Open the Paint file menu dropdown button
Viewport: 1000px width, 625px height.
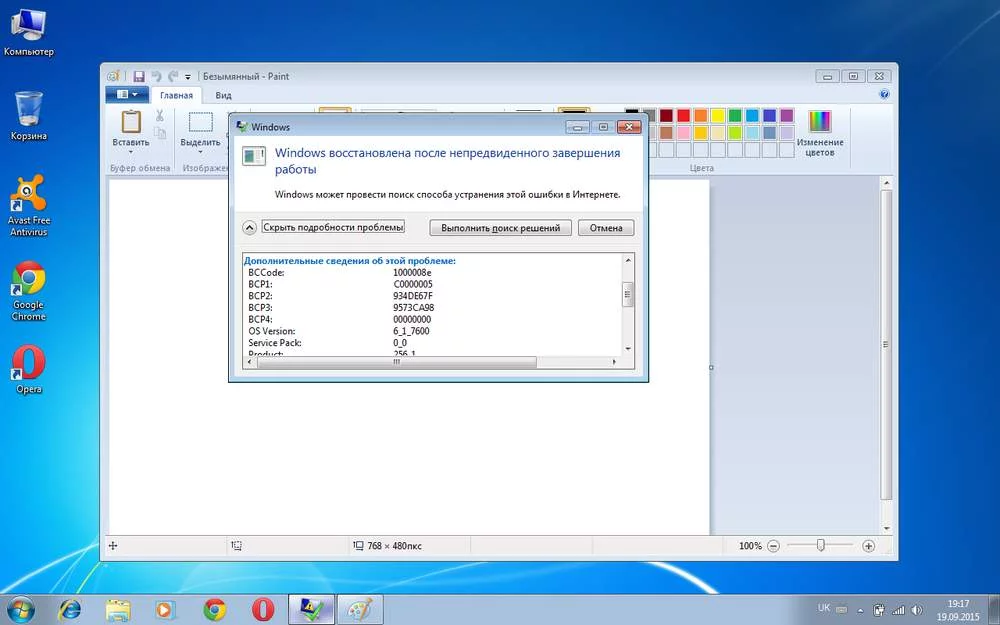click(127, 95)
